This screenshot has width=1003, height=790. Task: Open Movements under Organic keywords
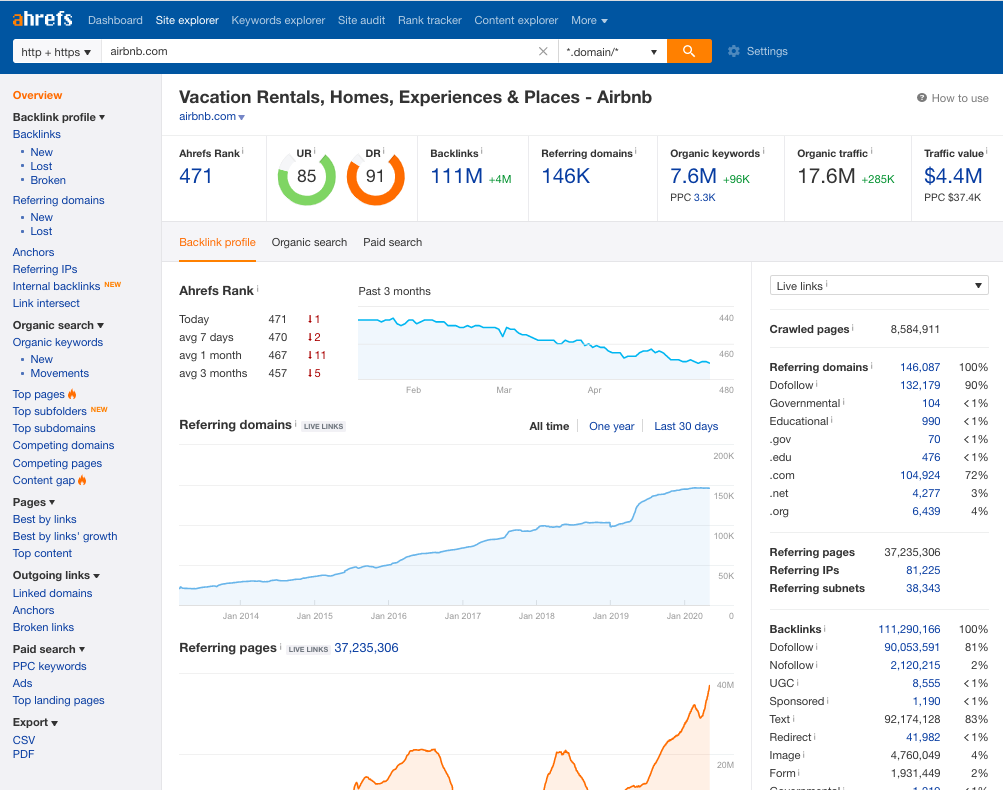(x=59, y=374)
